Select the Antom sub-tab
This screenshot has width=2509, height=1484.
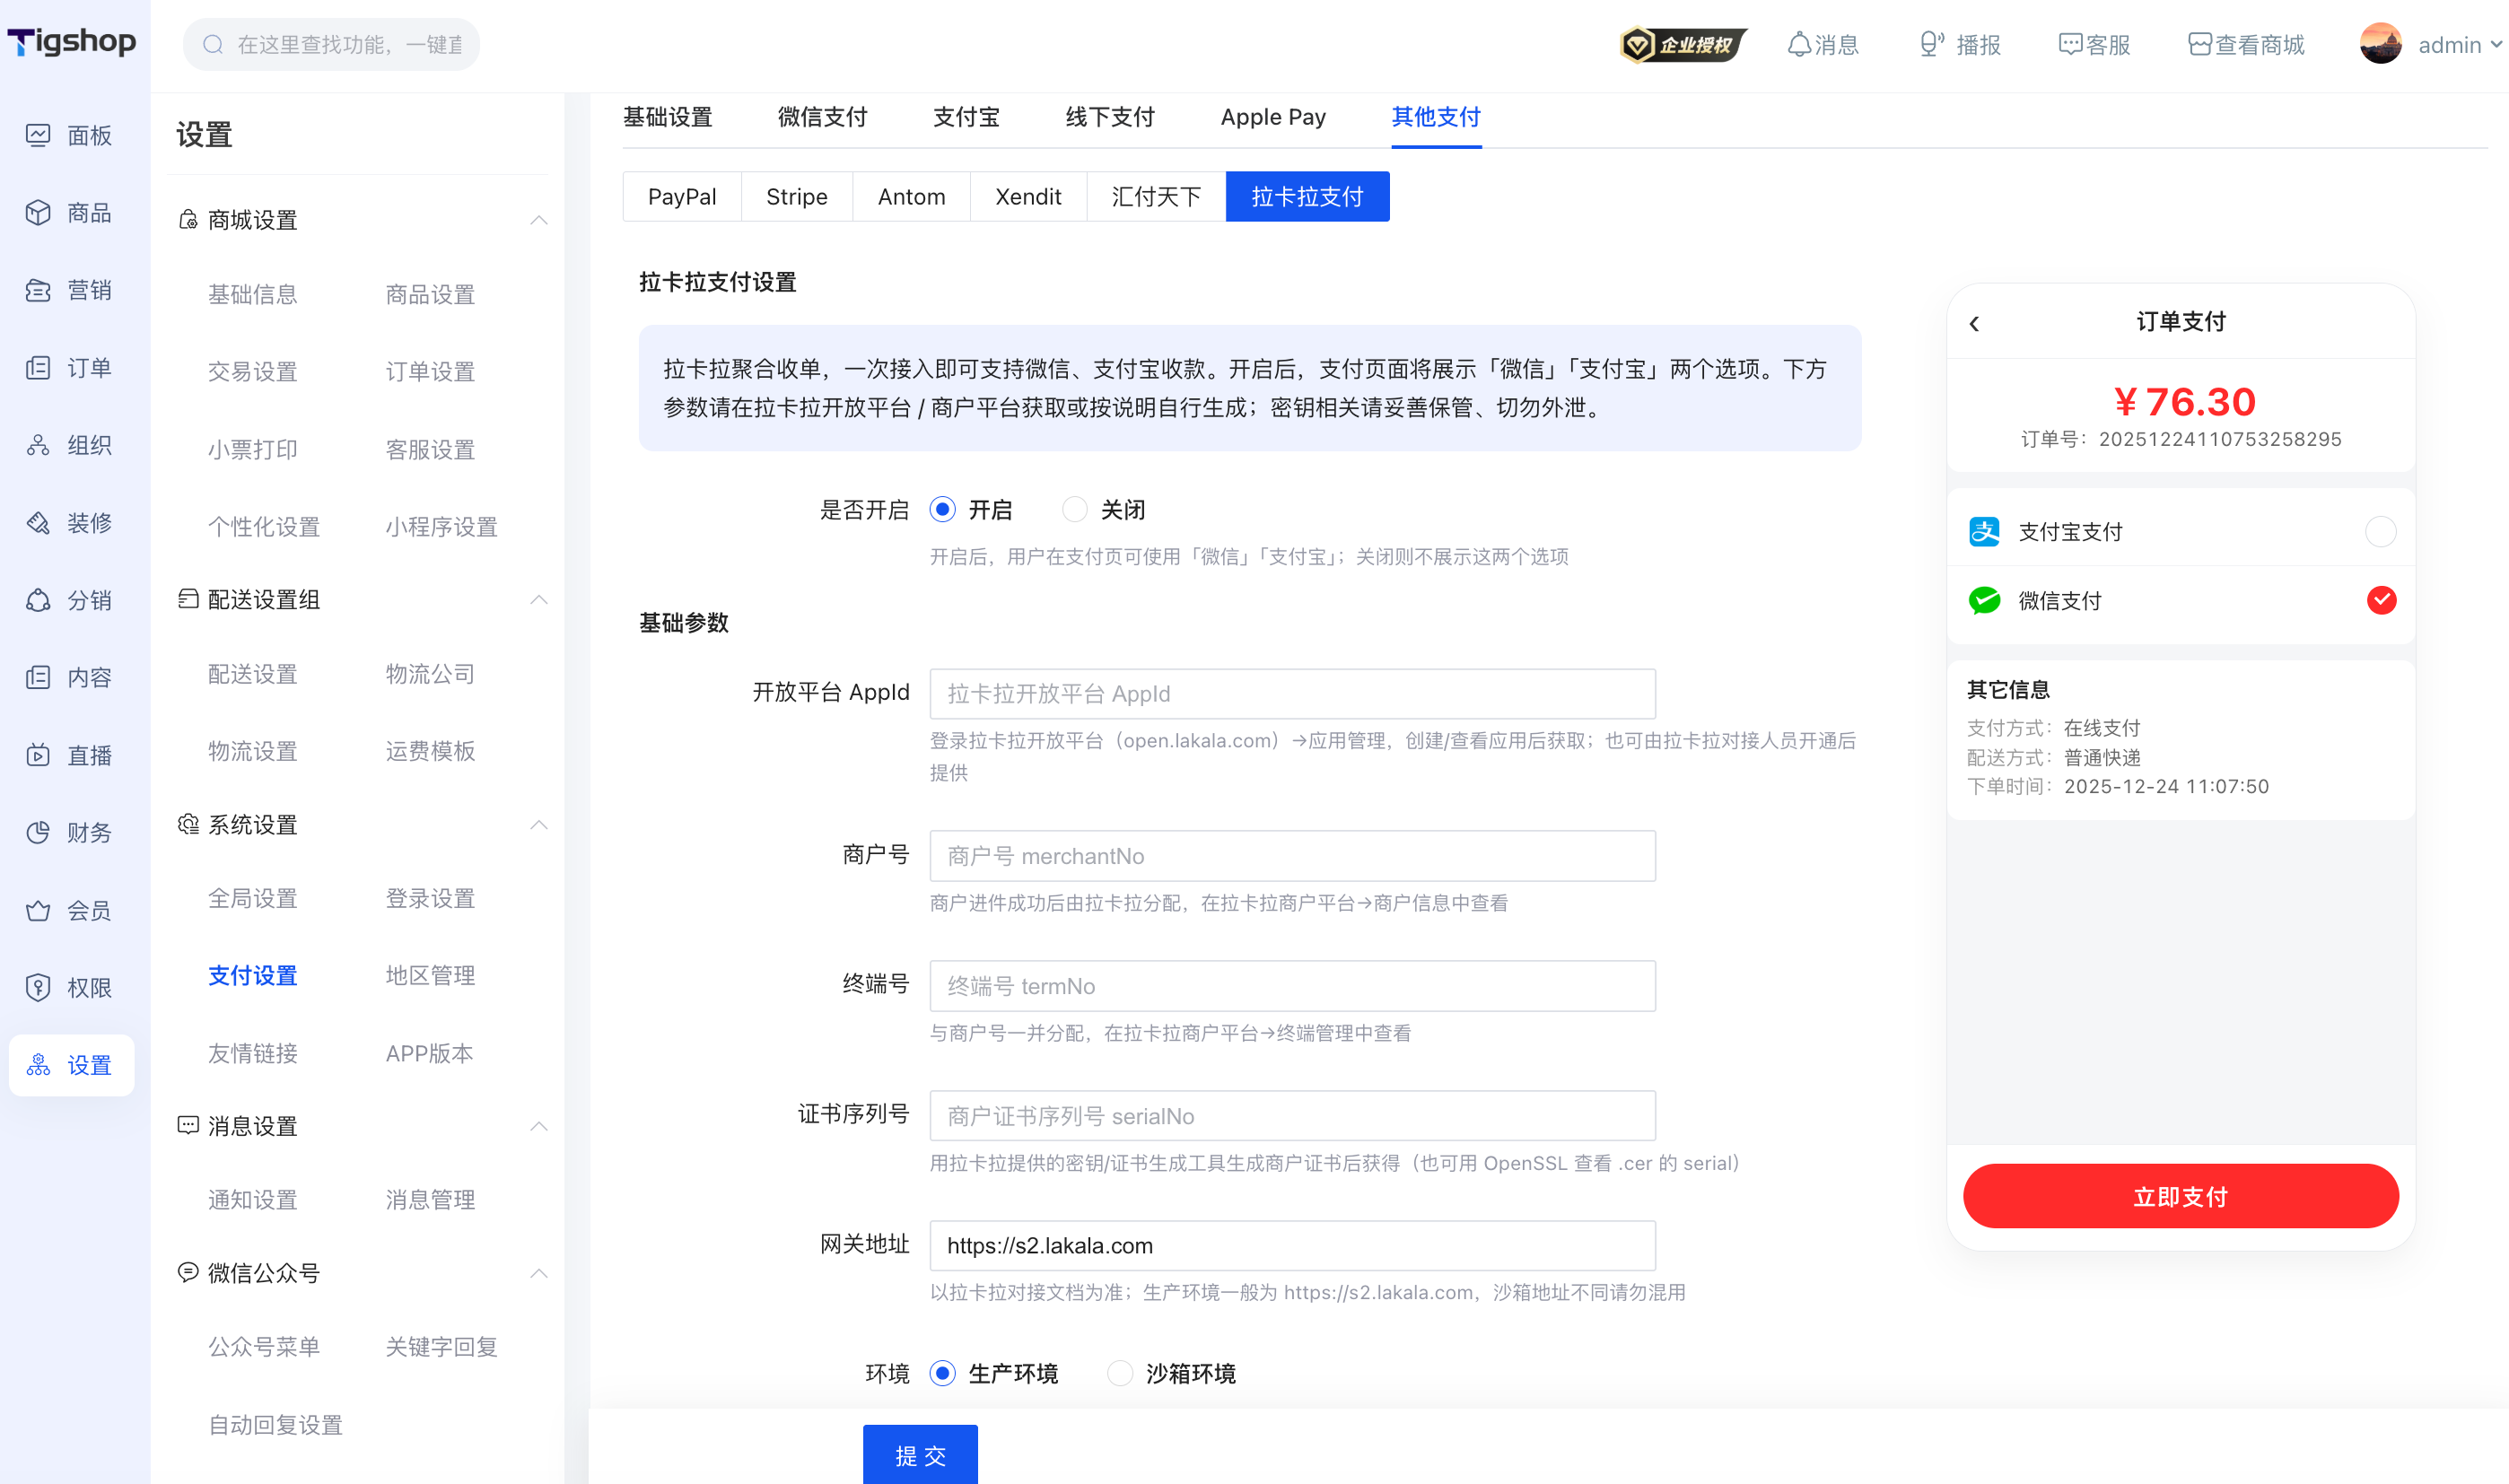tap(911, 196)
